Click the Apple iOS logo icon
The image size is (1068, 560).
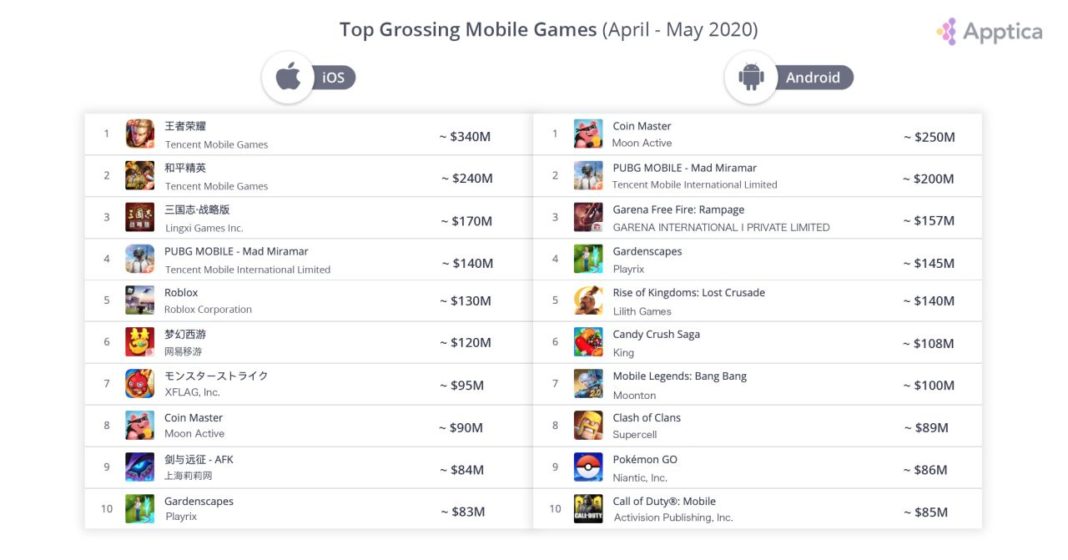(289, 77)
